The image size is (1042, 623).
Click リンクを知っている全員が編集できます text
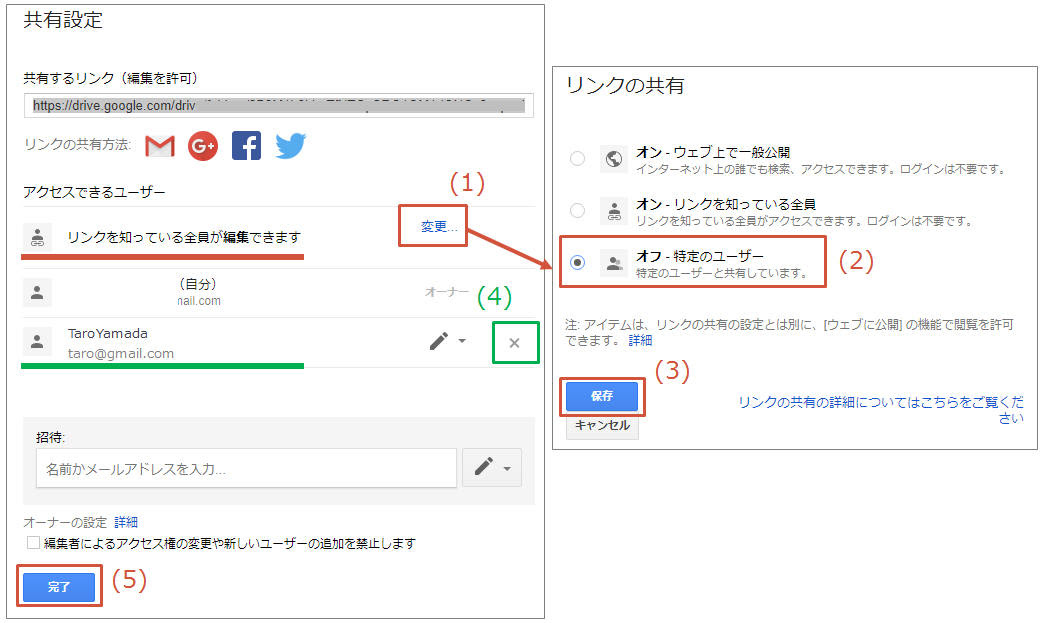pyautogui.click(x=184, y=237)
